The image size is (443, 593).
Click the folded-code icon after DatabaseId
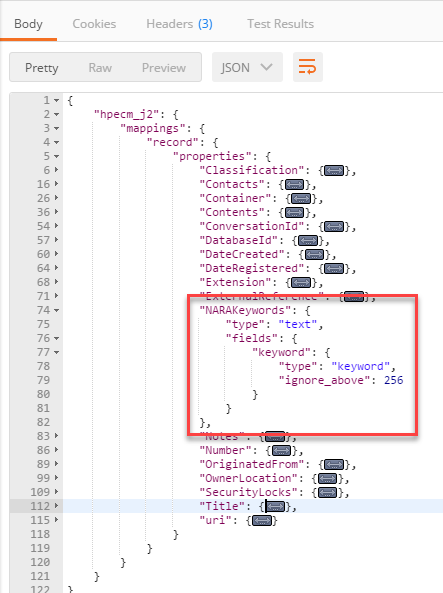308,241
